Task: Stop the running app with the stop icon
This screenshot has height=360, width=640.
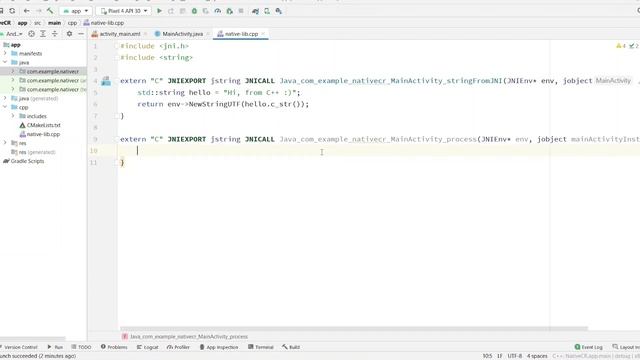Action: [x=241, y=11]
